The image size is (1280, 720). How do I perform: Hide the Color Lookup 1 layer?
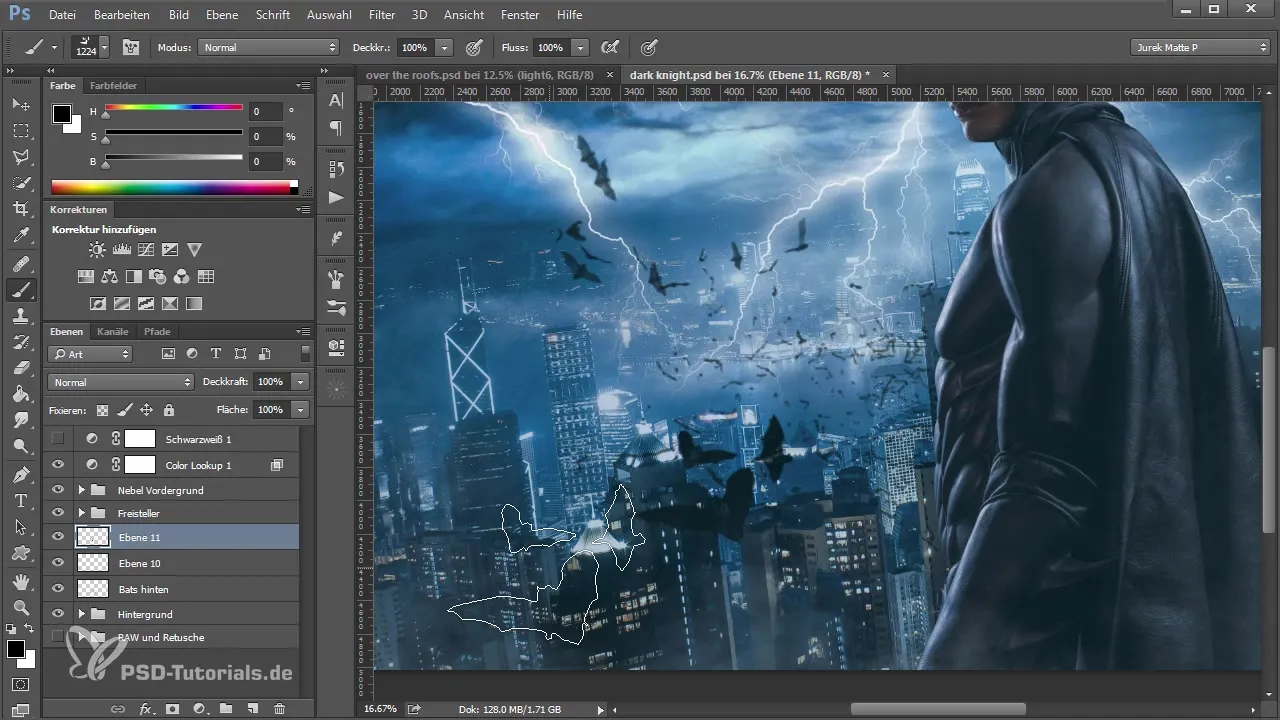[x=58, y=465]
